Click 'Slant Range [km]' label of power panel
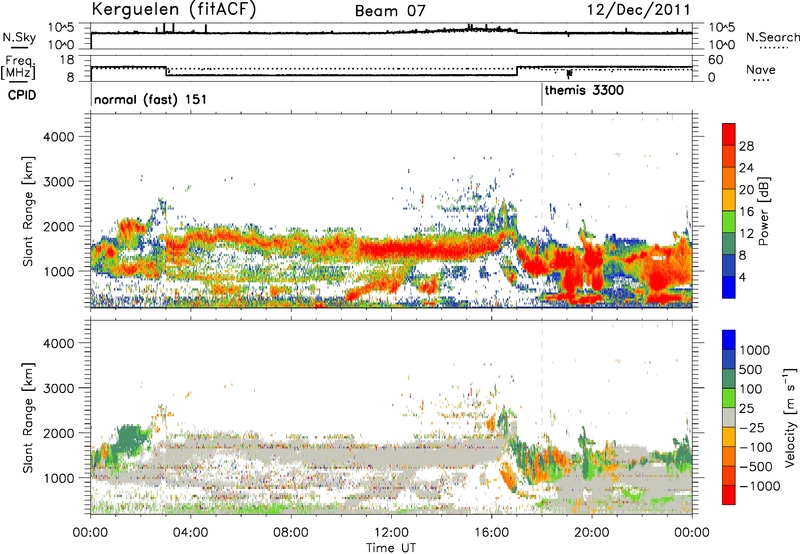The height and width of the screenshot is (554, 800). pos(28,211)
